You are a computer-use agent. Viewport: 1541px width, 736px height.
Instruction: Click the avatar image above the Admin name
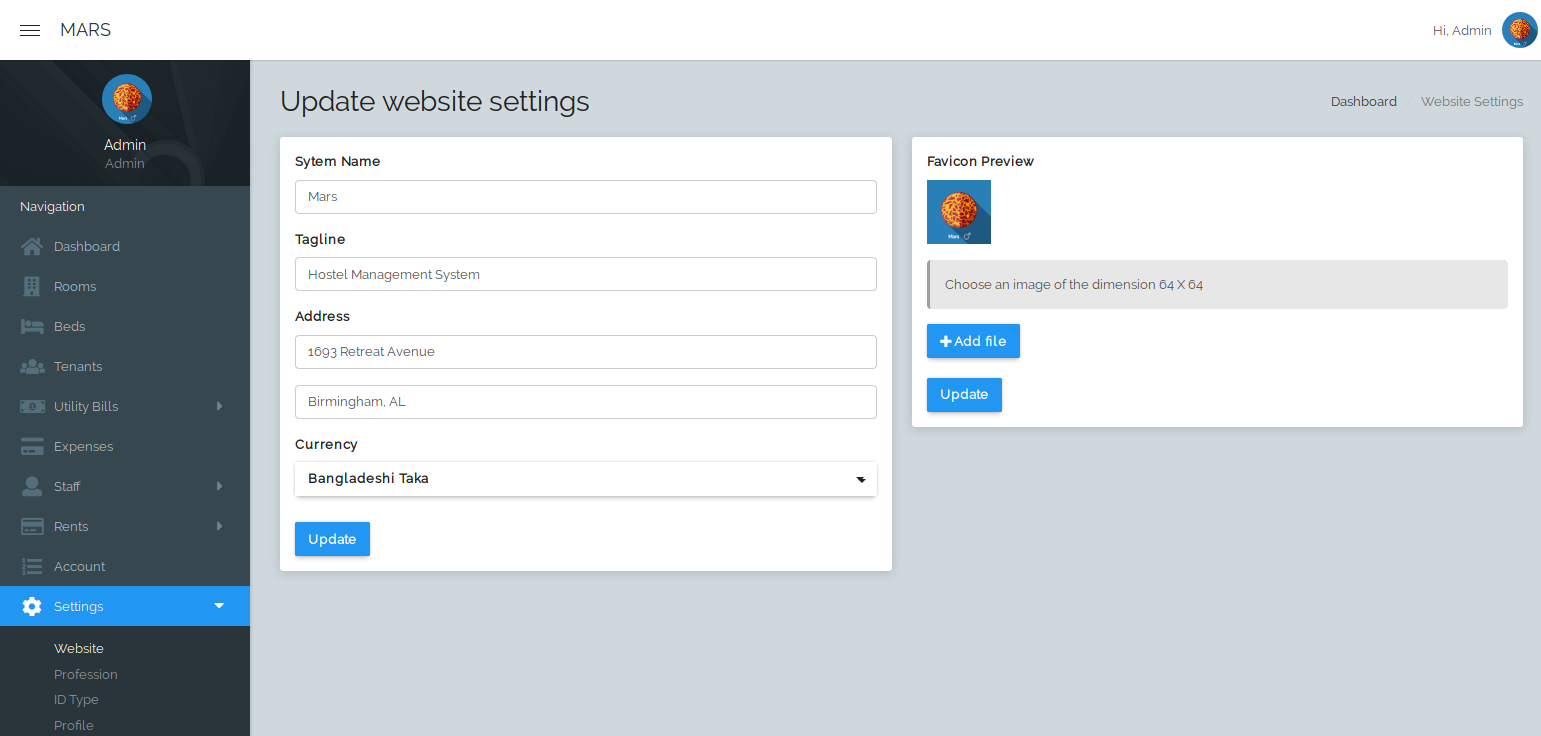pos(125,98)
